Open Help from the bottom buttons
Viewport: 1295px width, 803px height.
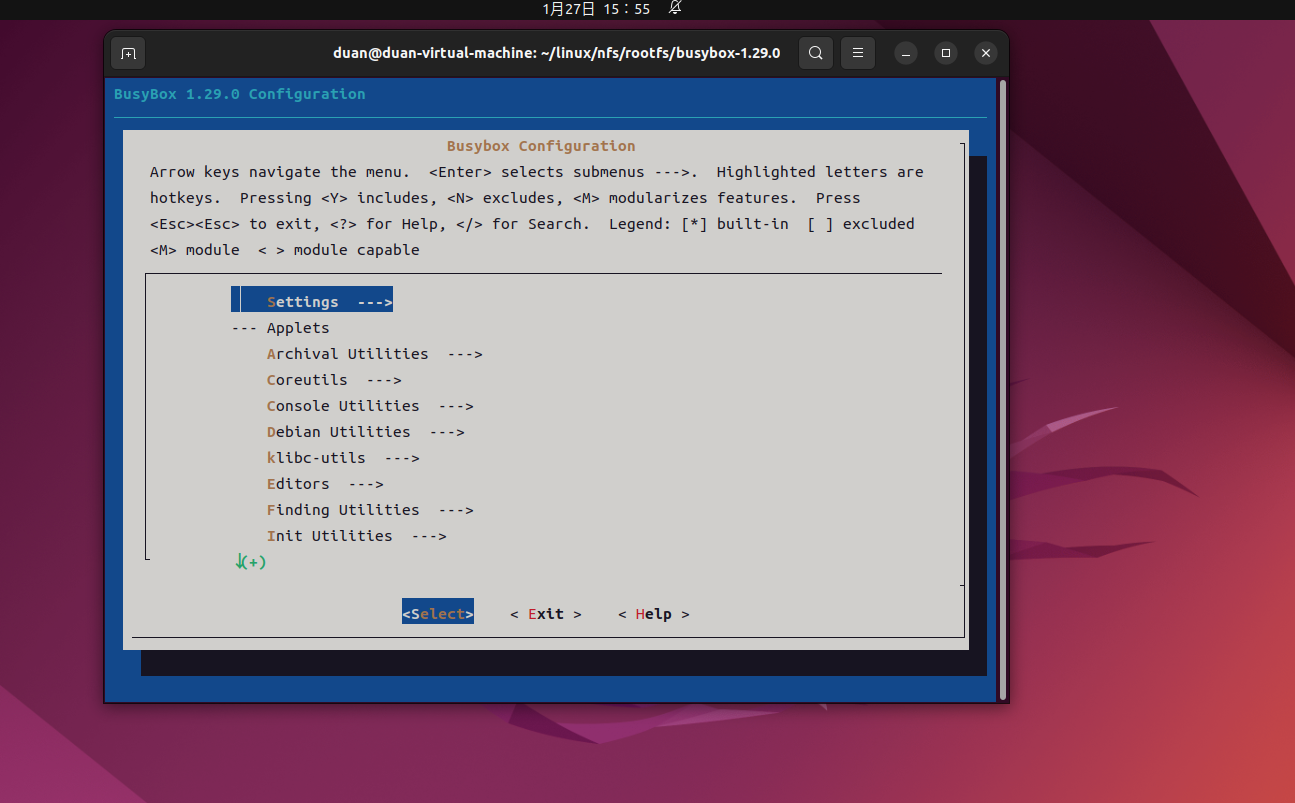[x=653, y=613]
